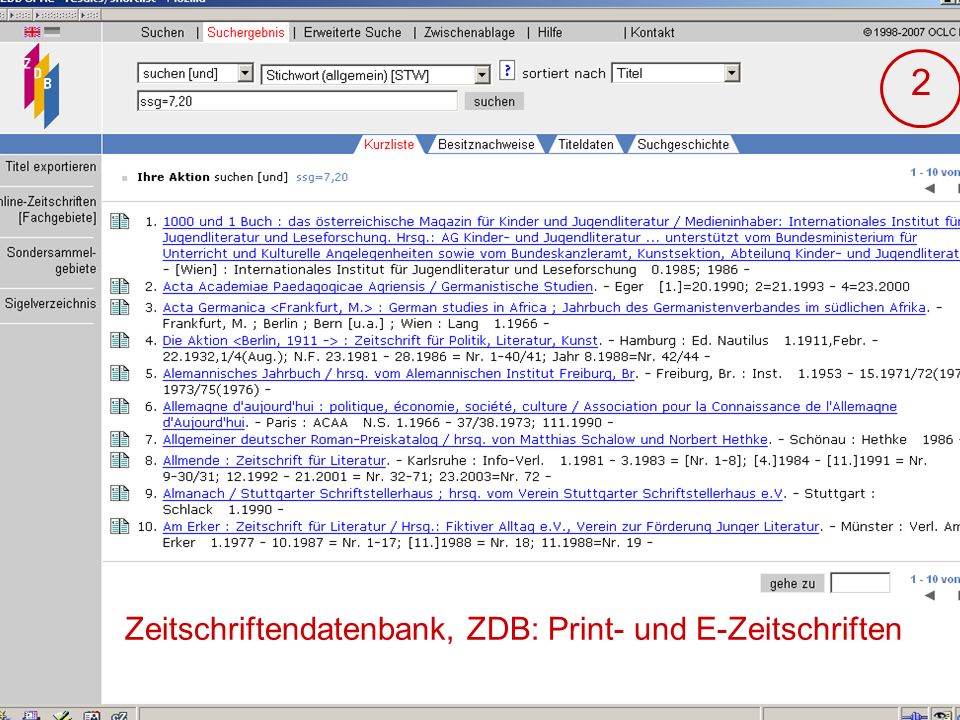Open record icon for Acta Academiae Paedagogicae Agriensis
Screen dimensions: 960x720
pyautogui.click(x=119, y=286)
